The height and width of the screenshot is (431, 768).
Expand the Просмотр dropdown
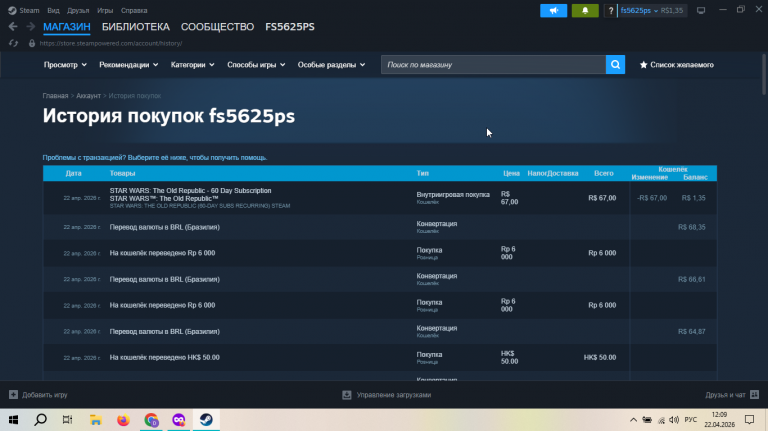point(65,65)
